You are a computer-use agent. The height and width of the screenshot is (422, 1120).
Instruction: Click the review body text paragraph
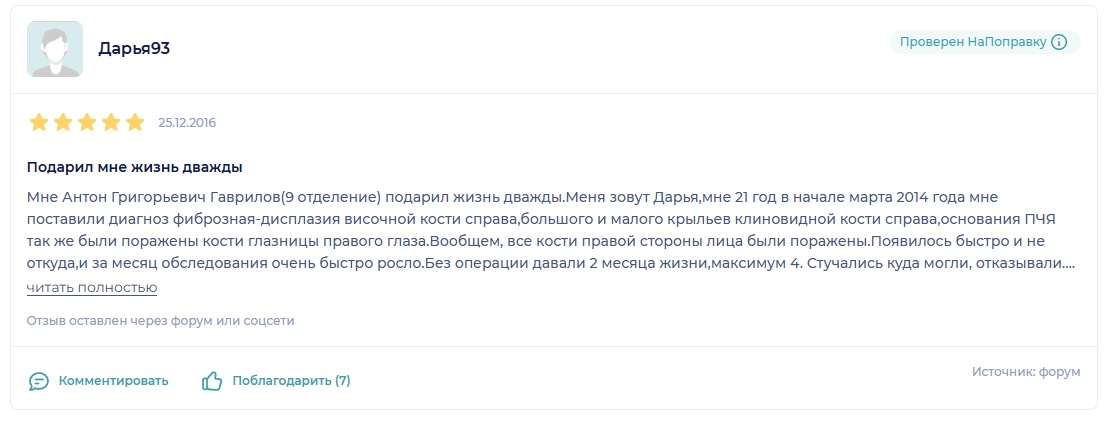pos(550,232)
